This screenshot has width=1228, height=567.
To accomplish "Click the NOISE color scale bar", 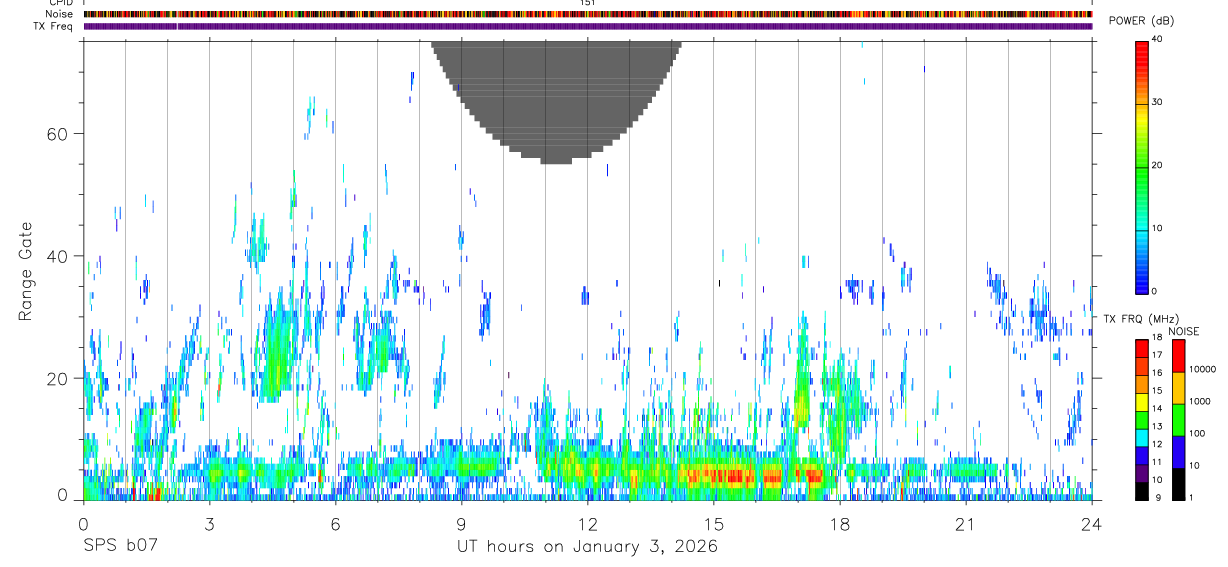I will click(1179, 419).
